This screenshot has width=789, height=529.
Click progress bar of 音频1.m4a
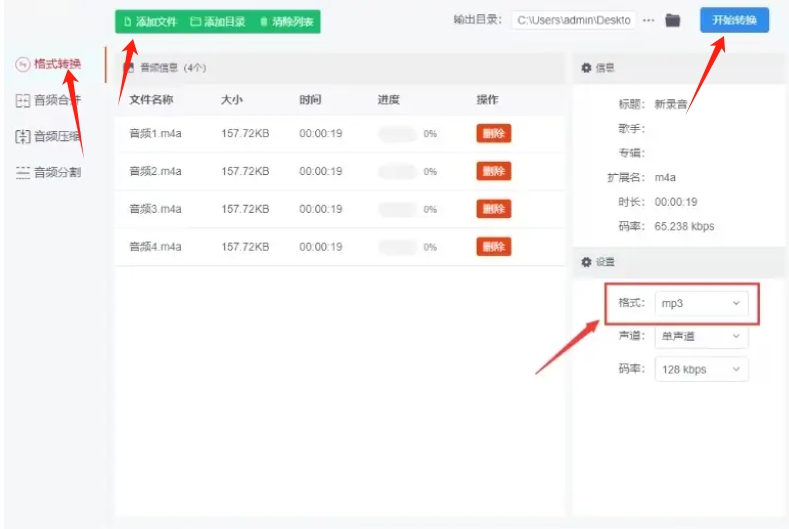398,134
